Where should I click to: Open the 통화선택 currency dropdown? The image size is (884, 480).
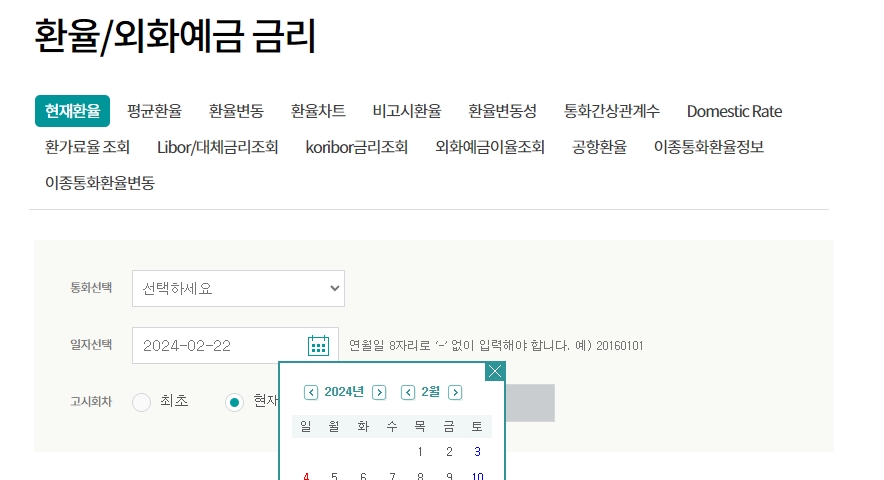coord(238,288)
